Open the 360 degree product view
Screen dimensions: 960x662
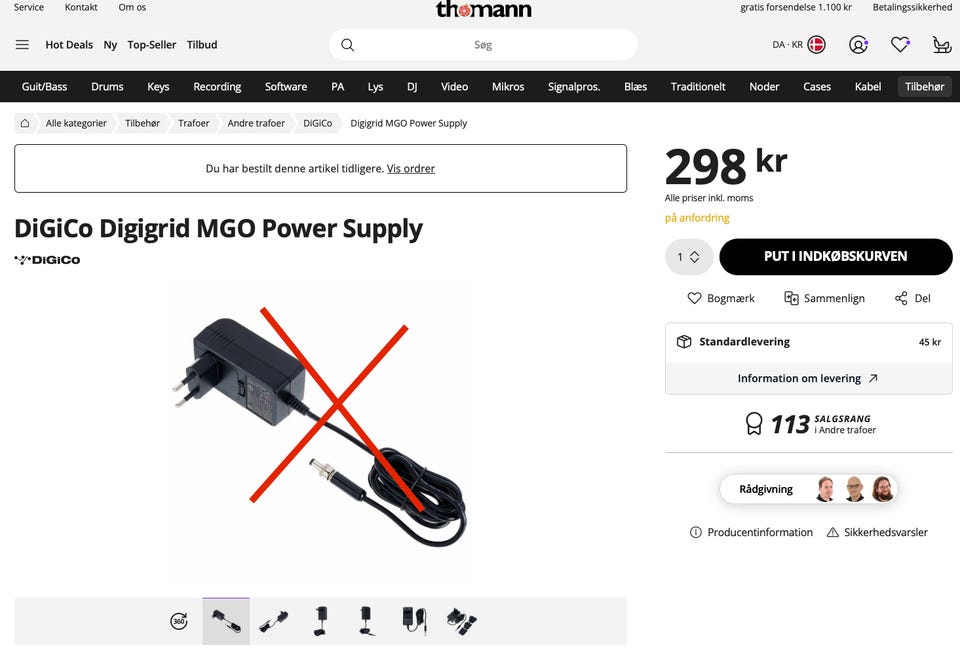click(179, 621)
